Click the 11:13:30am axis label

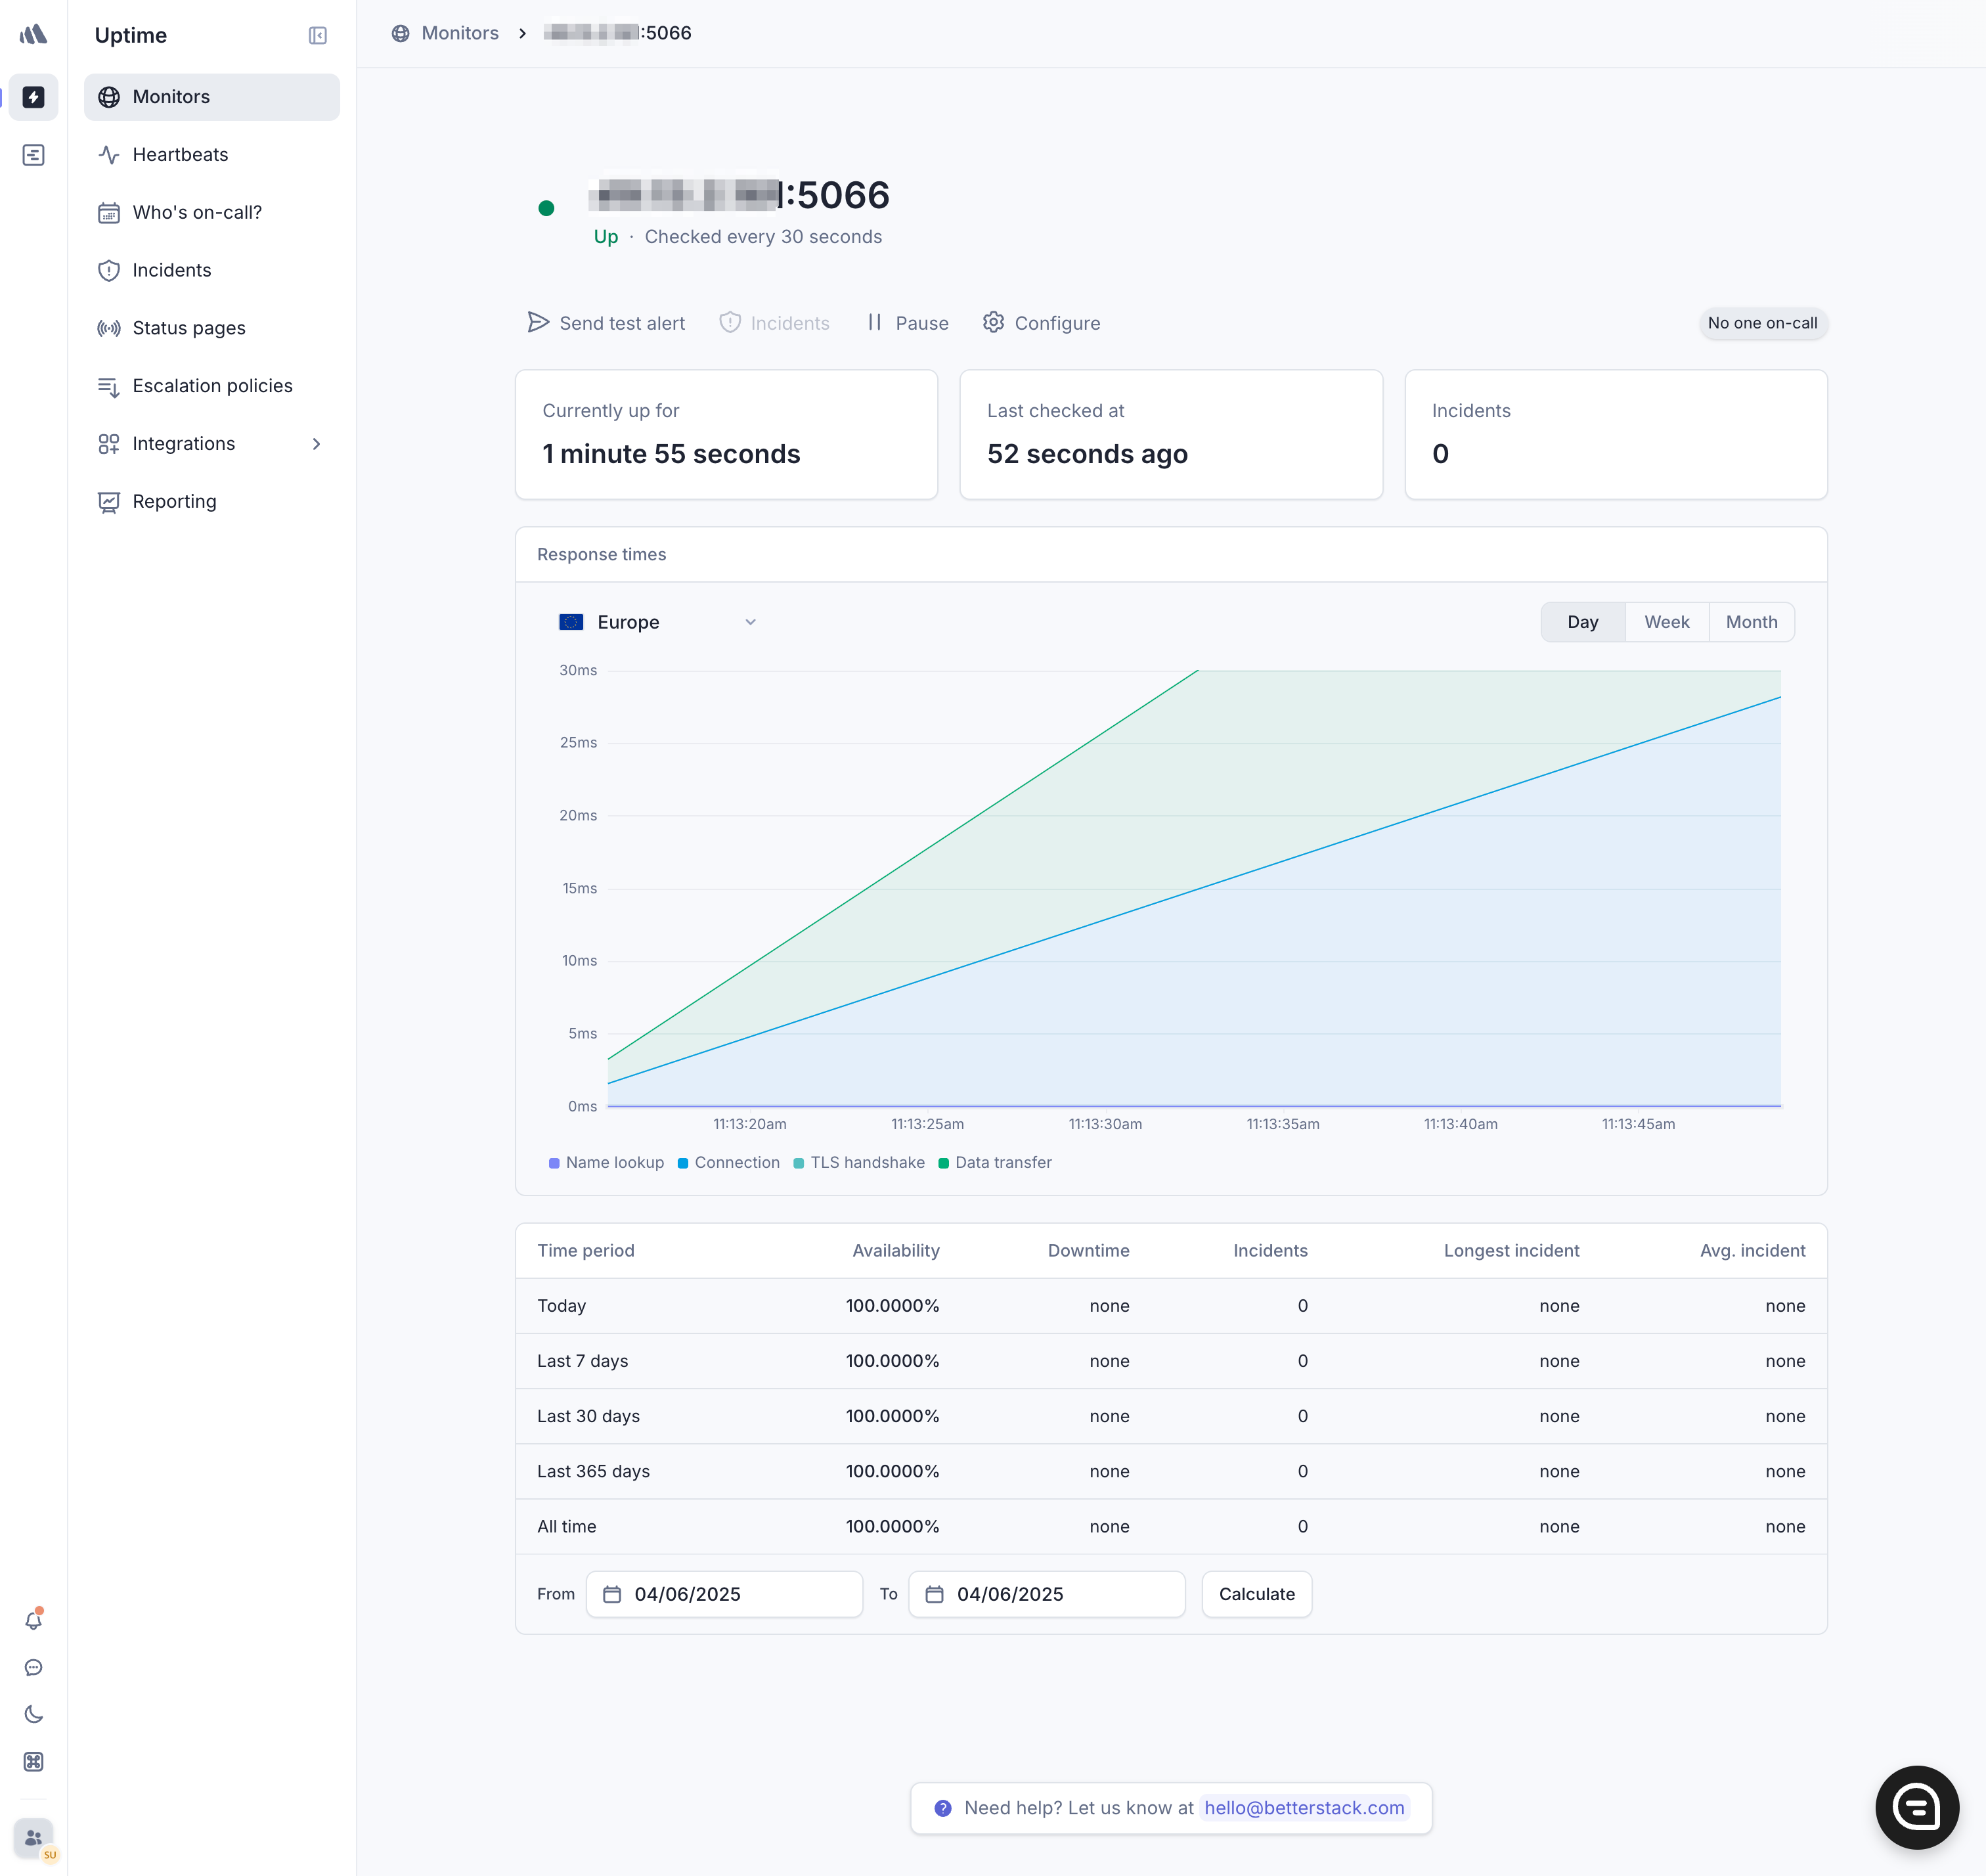[1105, 1124]
